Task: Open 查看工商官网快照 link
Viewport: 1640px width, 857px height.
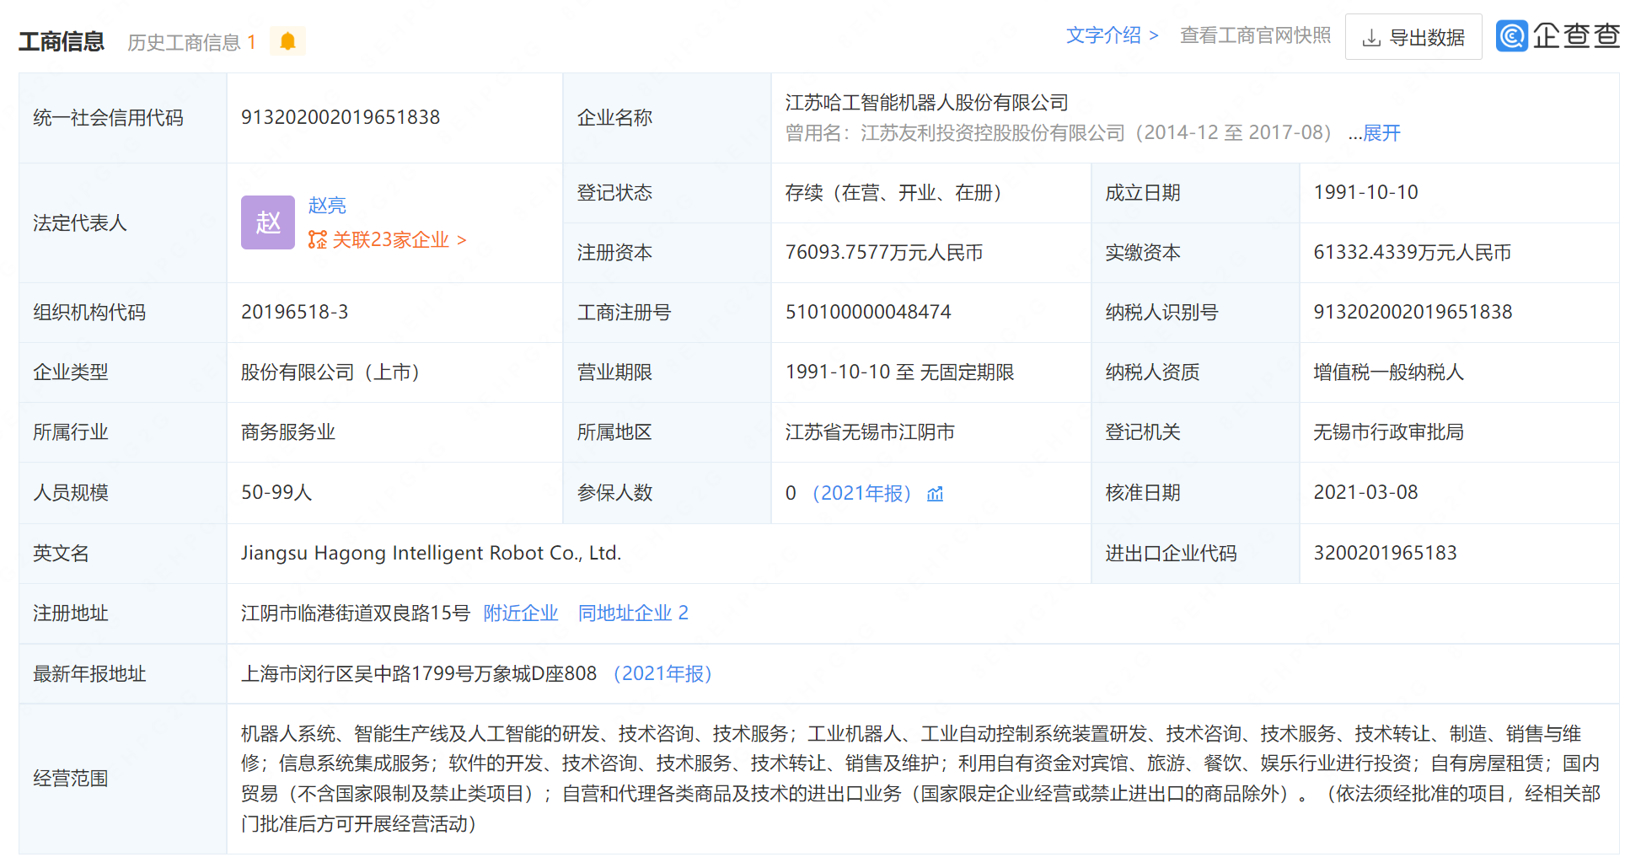Action: tap(1255, 35)
